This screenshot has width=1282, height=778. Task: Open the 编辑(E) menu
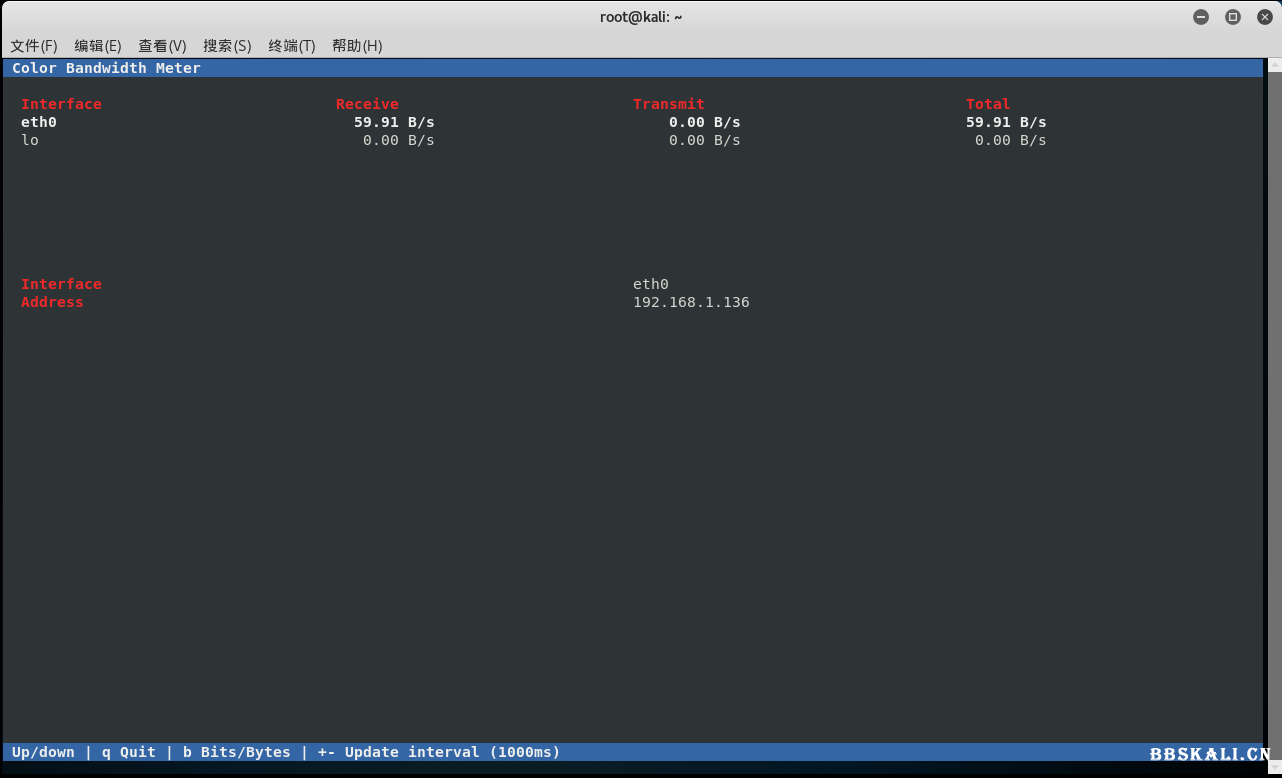pos(98,46)
